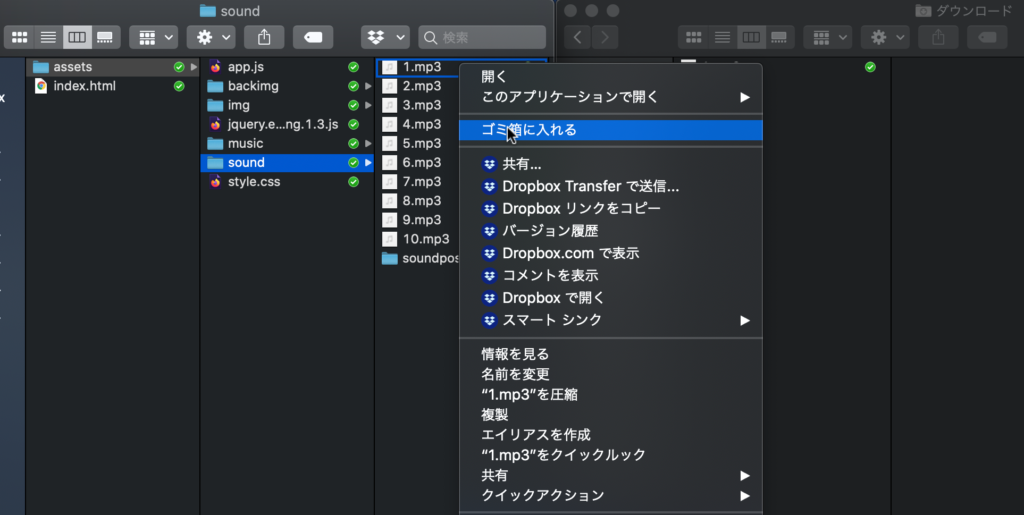
Task: Select the style.css file icon
Action: [x=215, y=182]
